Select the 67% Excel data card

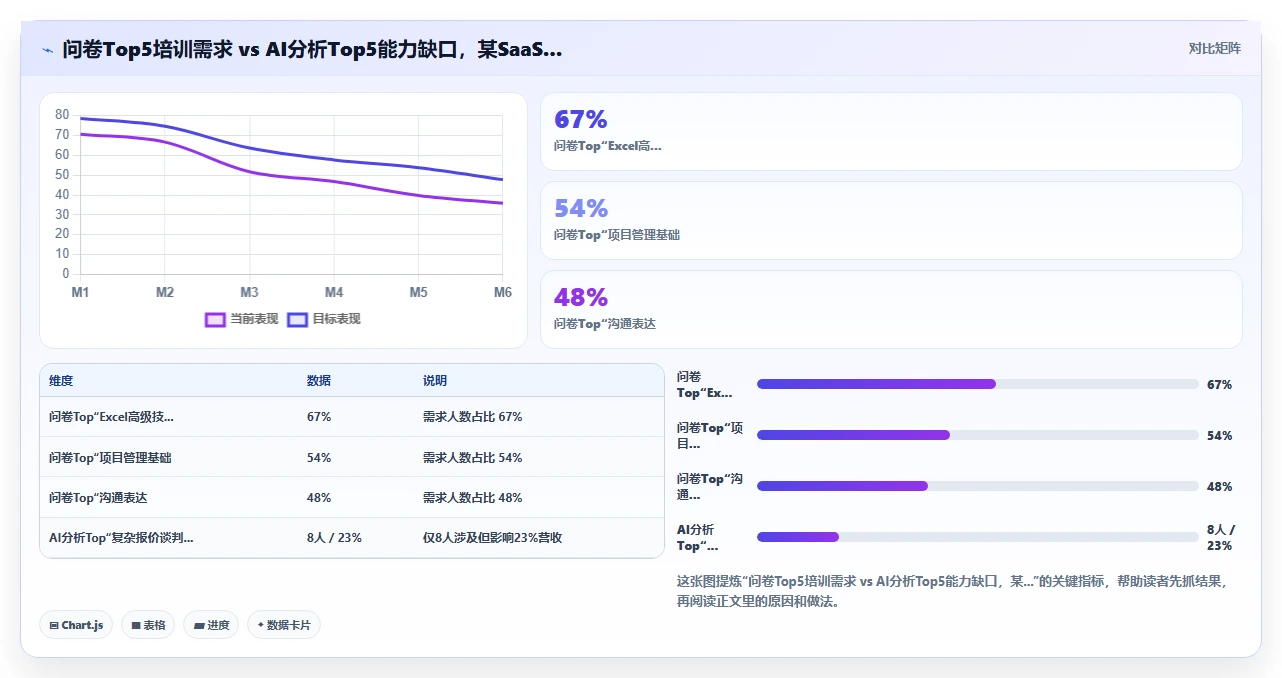[891, 132]
